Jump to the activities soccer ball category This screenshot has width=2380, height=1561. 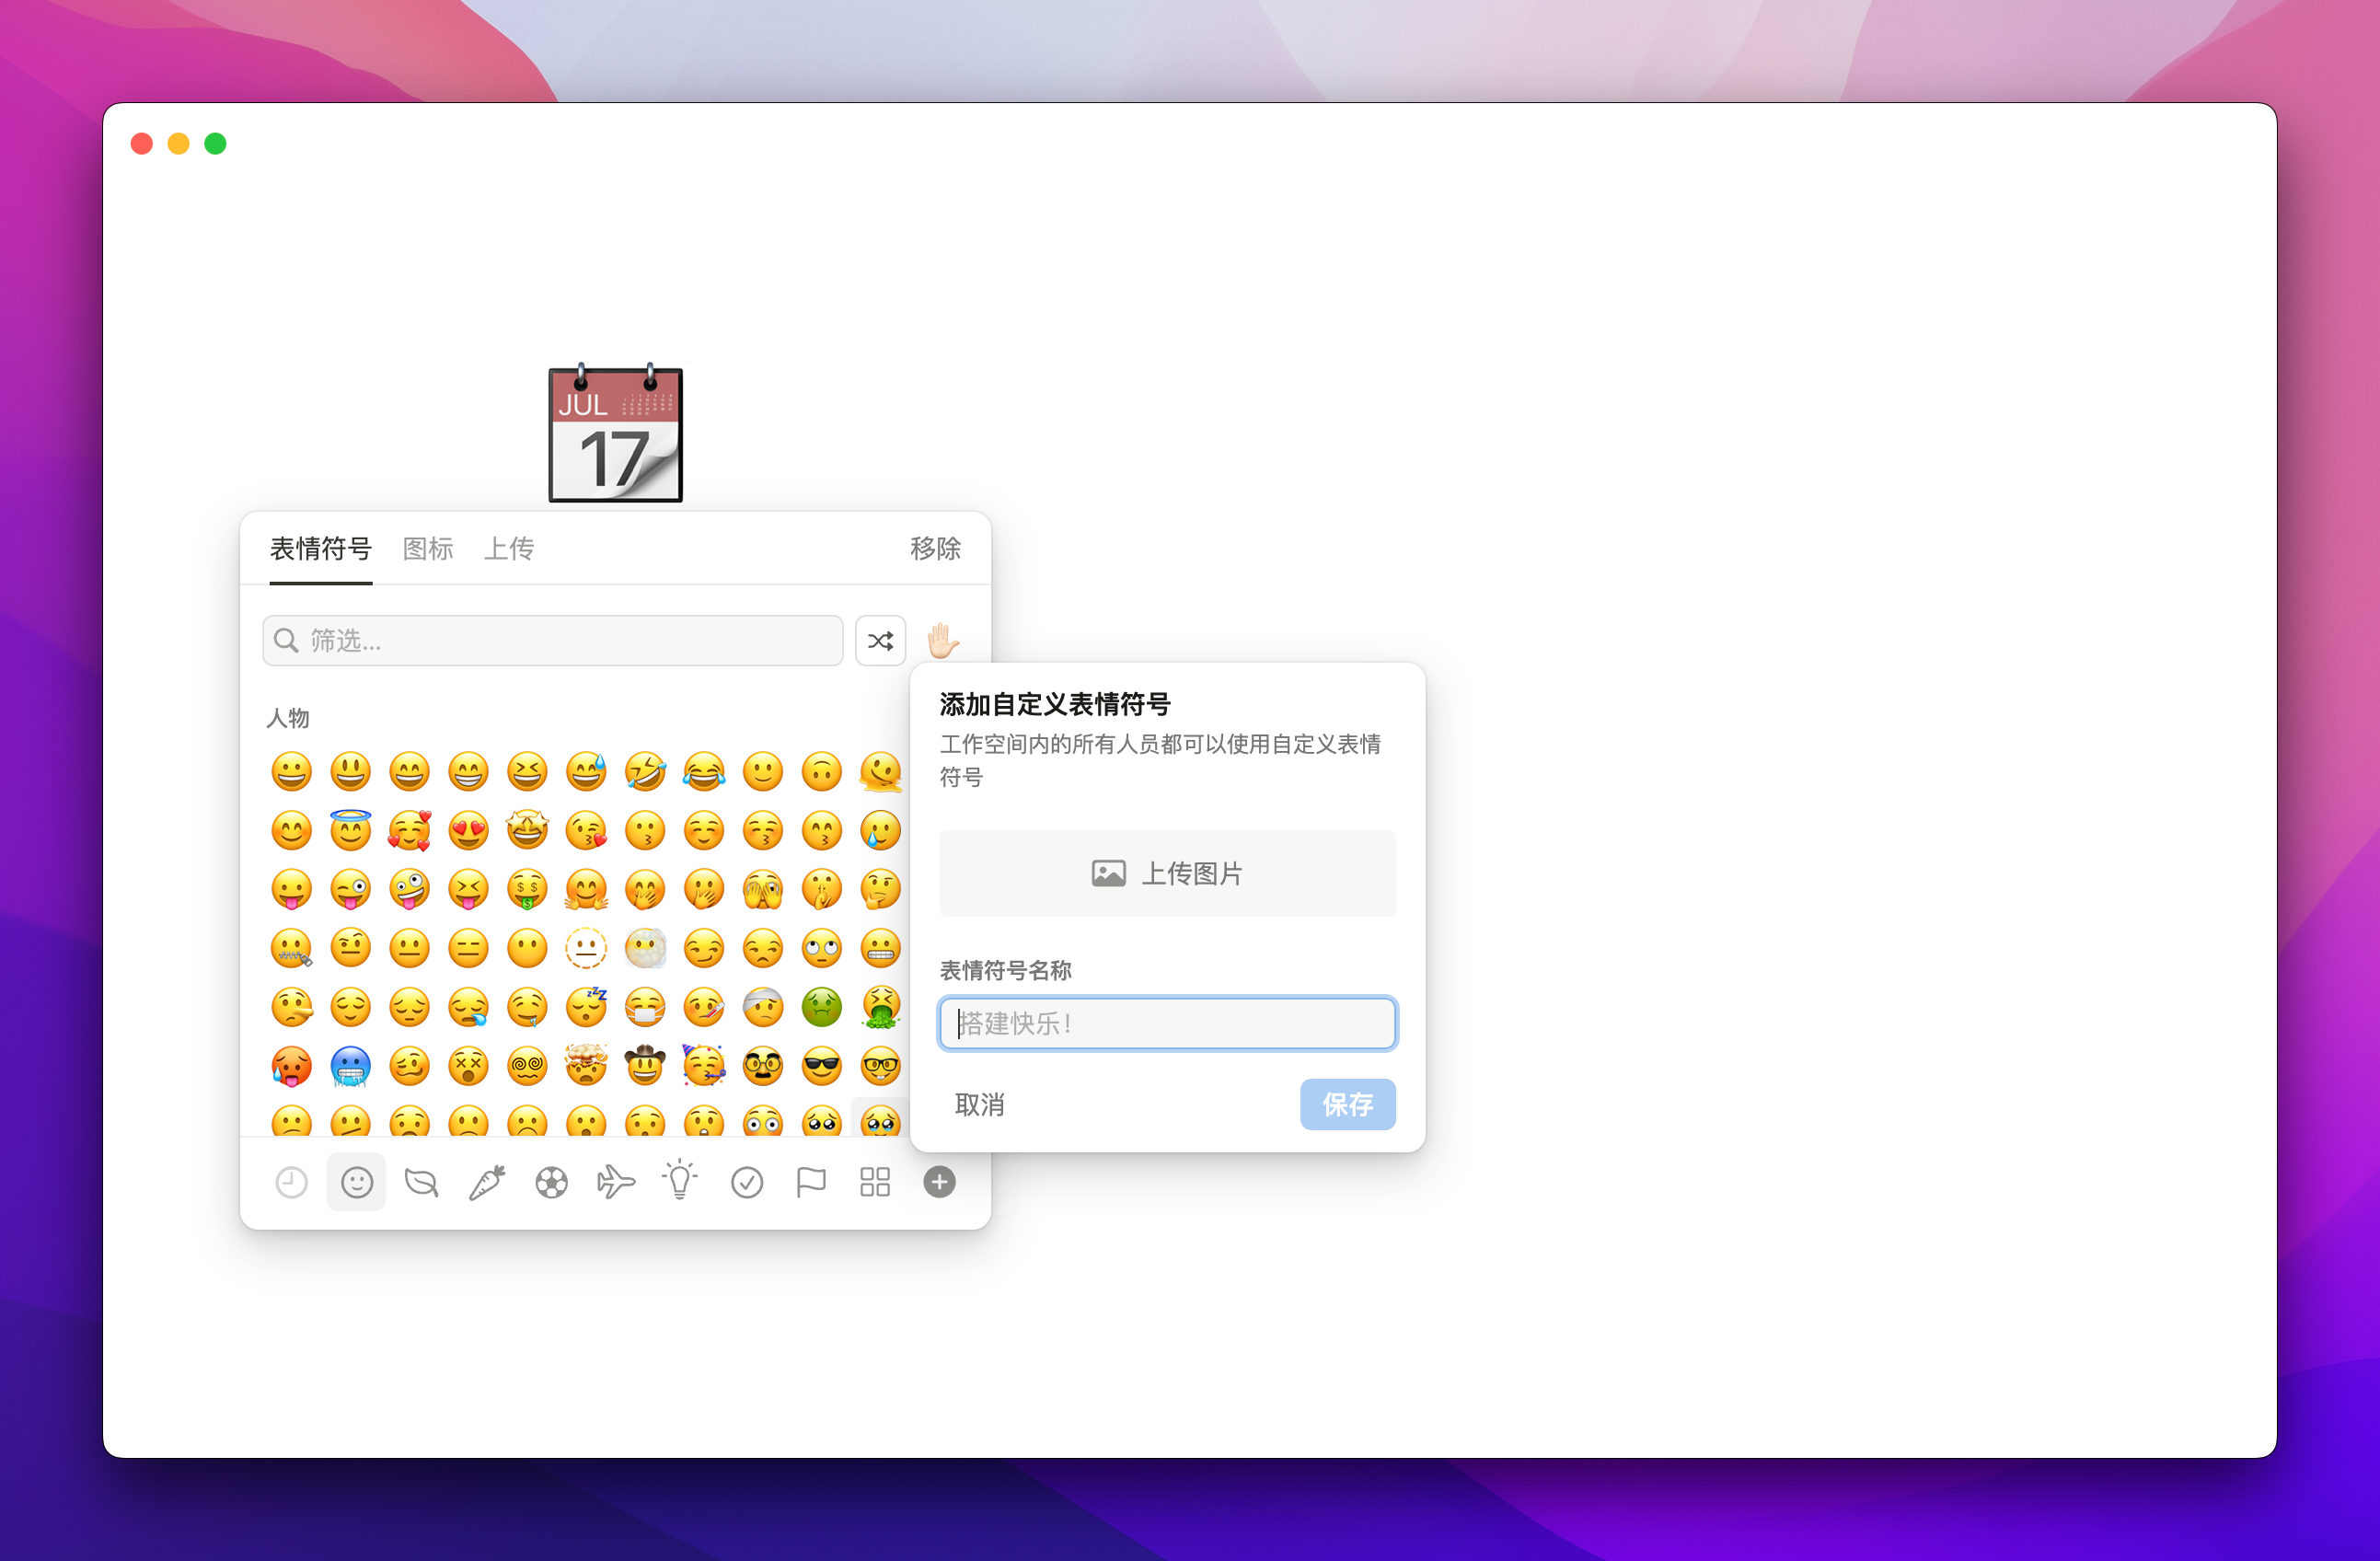[x=551, y=1183]
